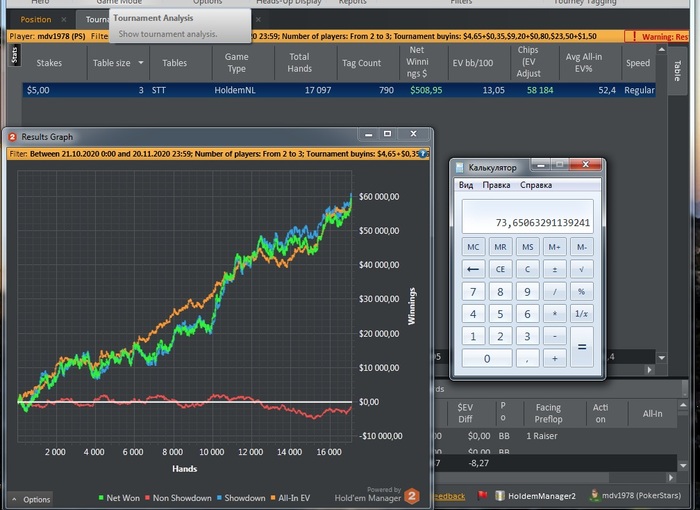Click the calculator decimal comma button

[527, 358]
